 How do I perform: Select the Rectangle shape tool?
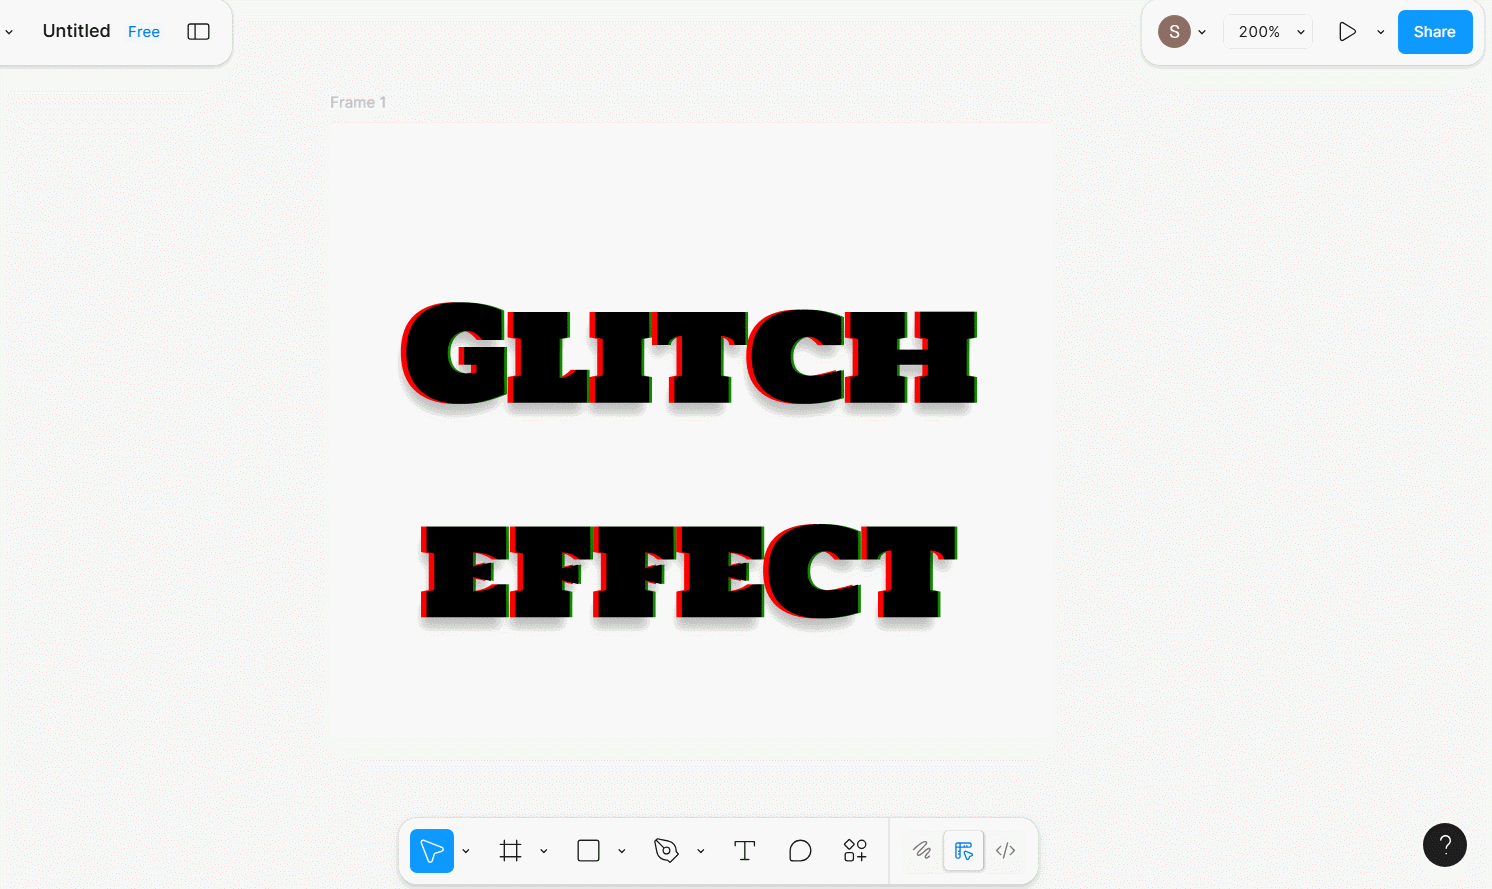tap(588, 851)
